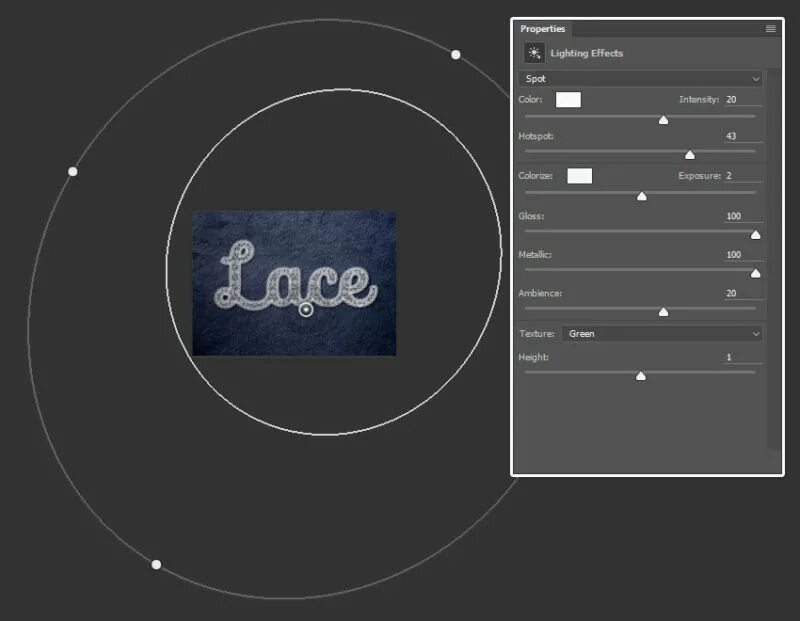
Task: Click the Exposure slider handle
Action: coord(642,196)
